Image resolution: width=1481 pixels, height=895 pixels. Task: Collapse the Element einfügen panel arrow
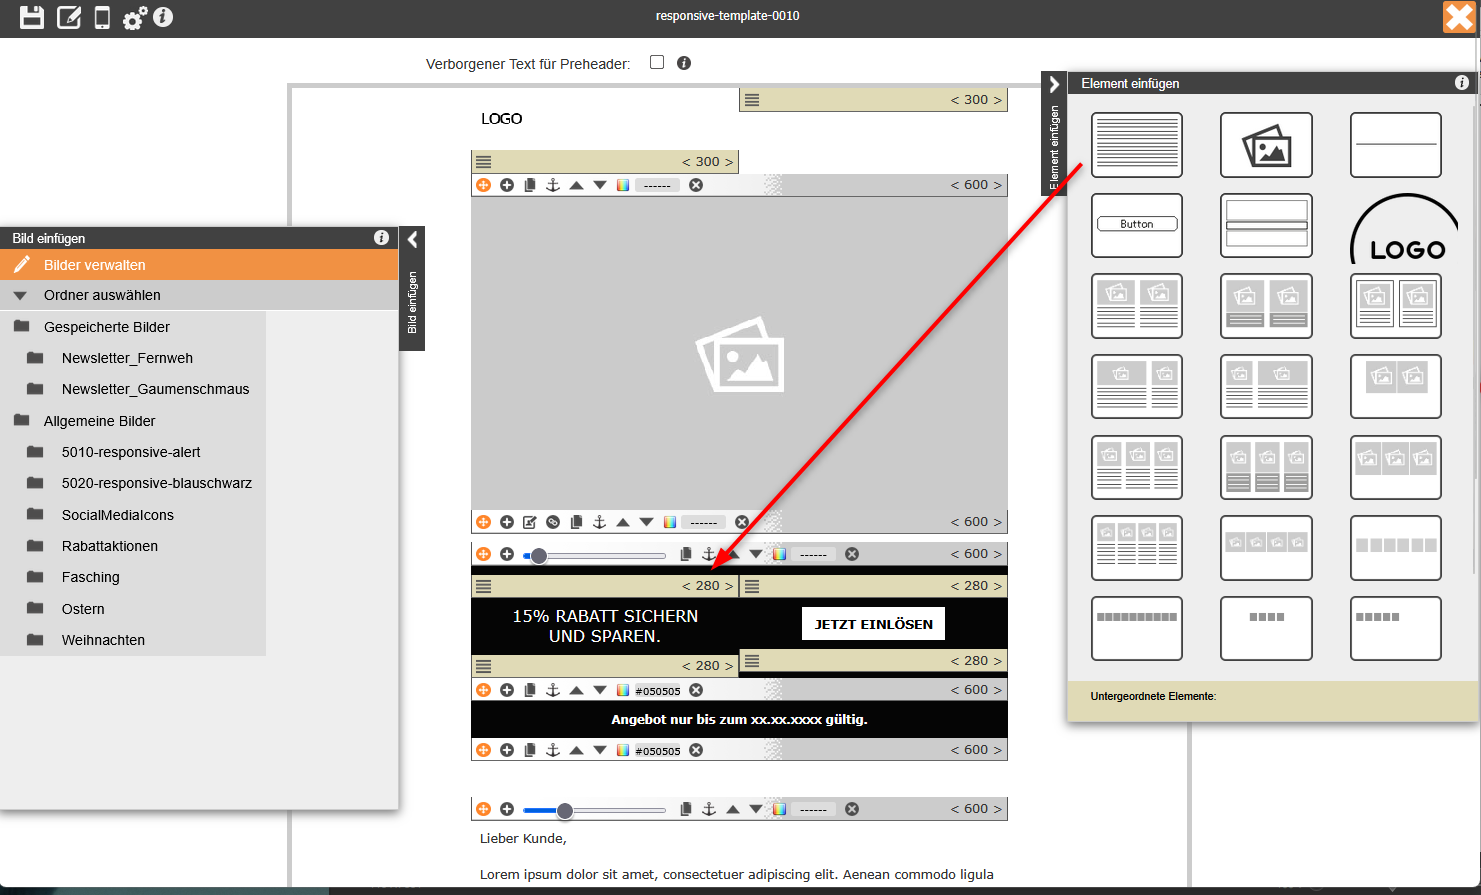1054,84
